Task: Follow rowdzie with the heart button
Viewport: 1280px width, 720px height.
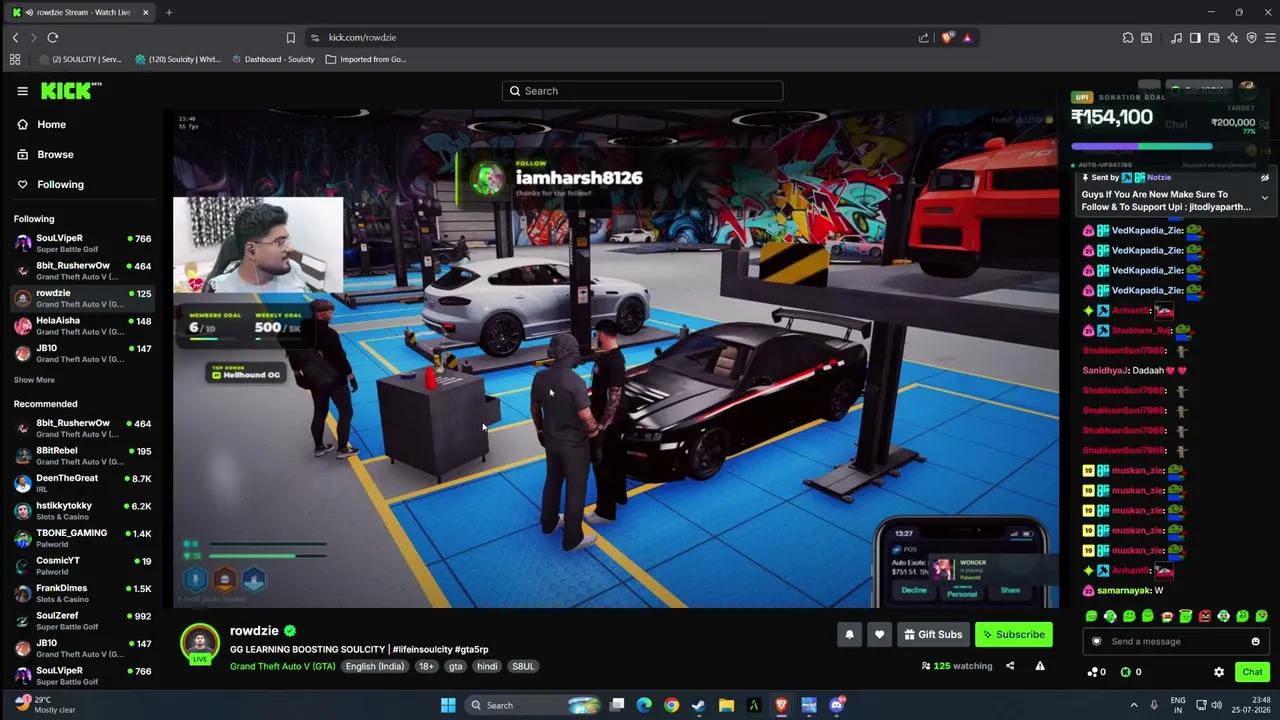Action: [879, 634]
